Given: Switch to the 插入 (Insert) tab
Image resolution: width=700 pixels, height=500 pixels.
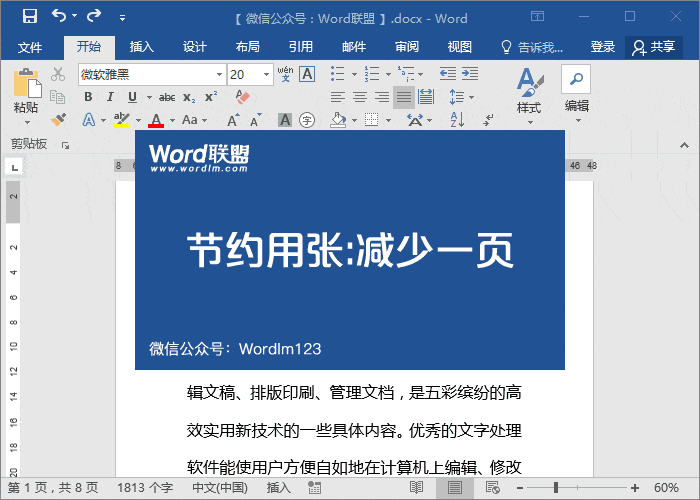Looking at the screenshot, I should 142,47.
